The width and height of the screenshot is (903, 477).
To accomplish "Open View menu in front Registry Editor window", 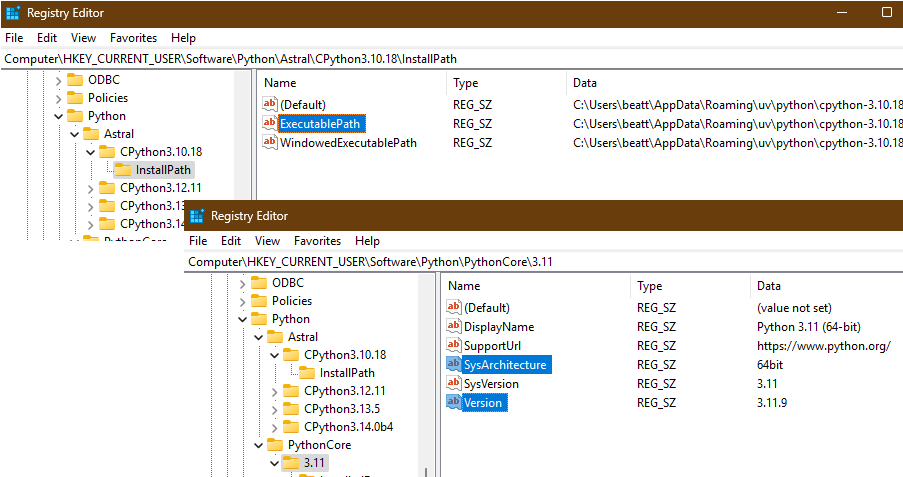I will (267, 241).
